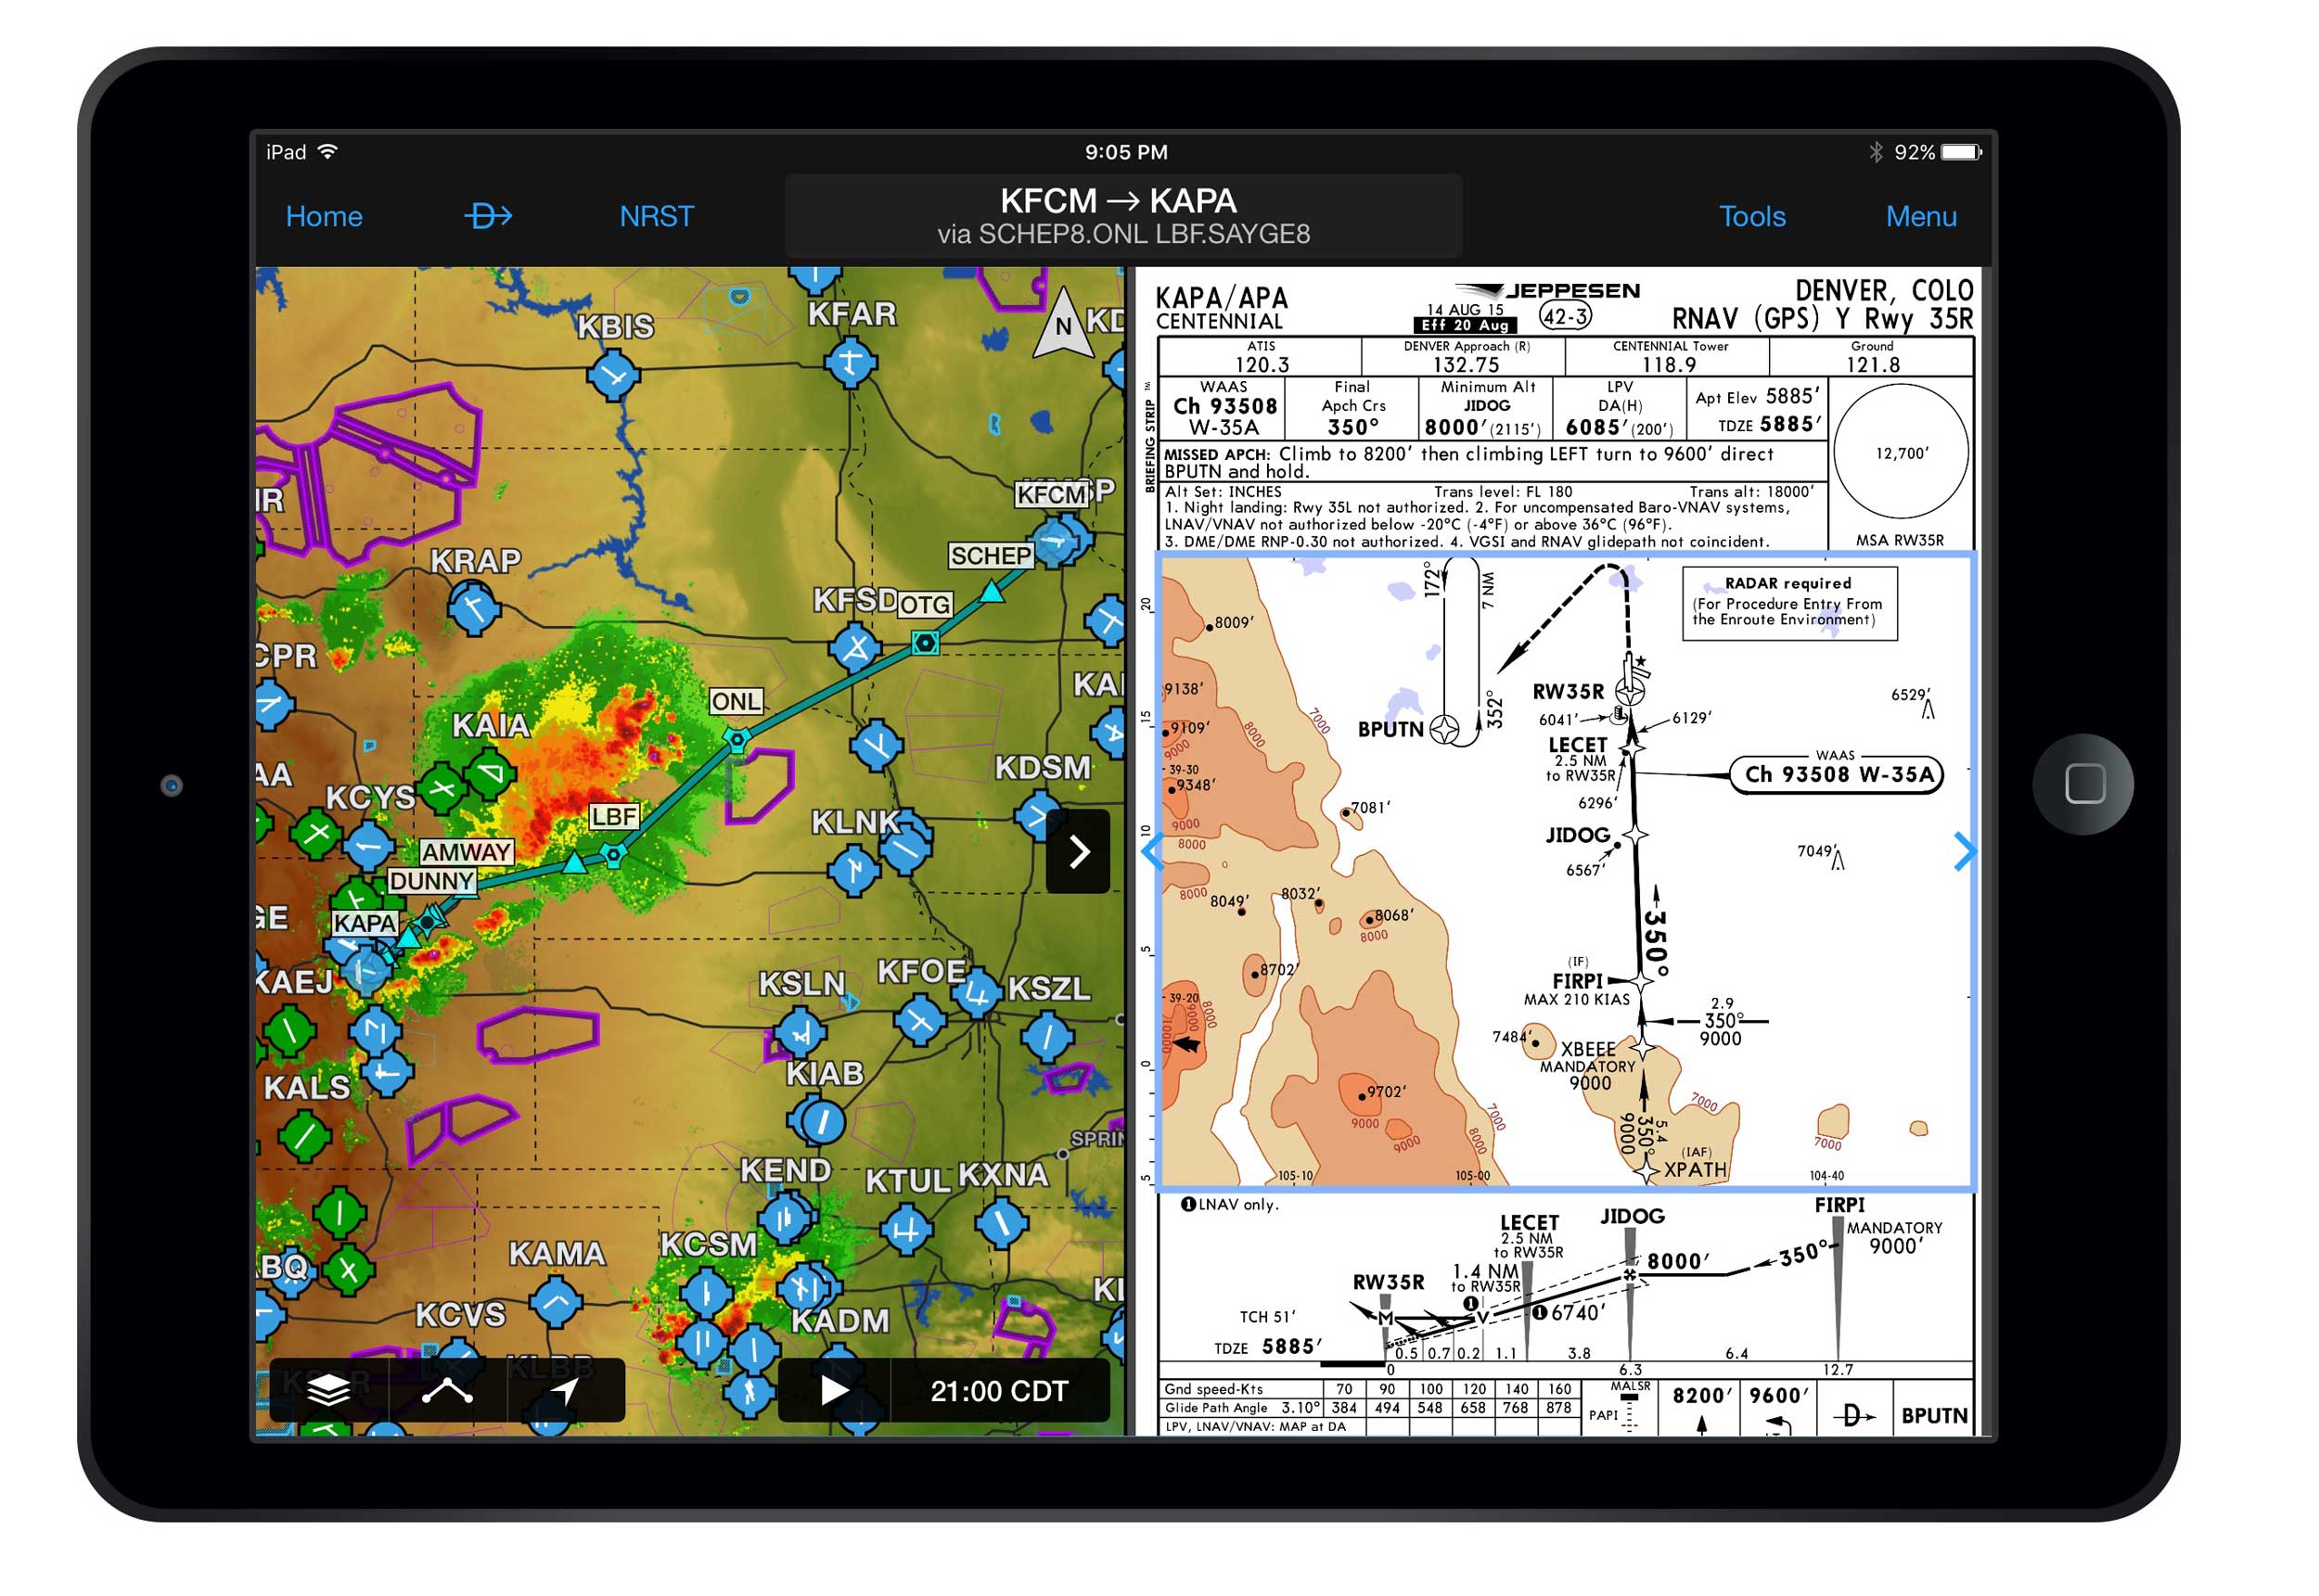Viewport: 2319px width, 1596px height.
Task: Go to next chart with right chevron
Action: point(1964,851)
